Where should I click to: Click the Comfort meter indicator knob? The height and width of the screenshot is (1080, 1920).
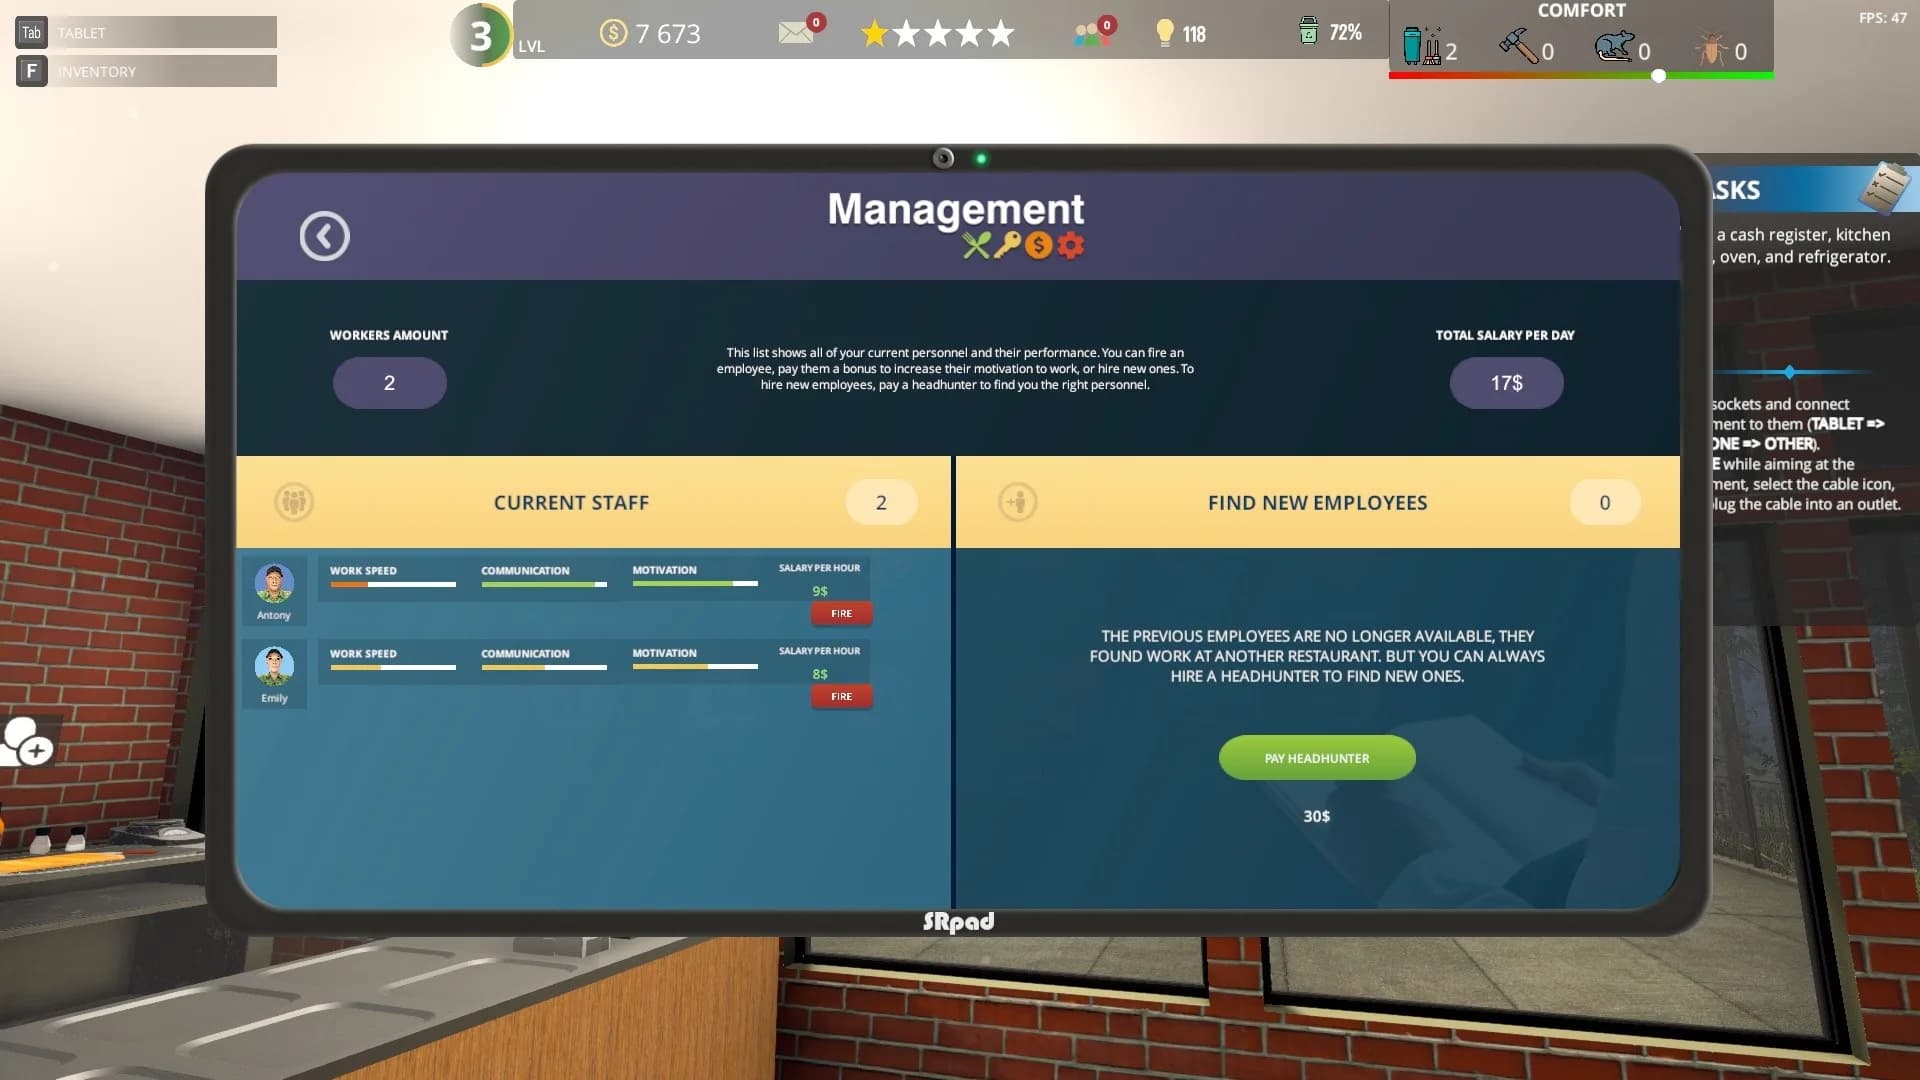[x=1659, y=76]
